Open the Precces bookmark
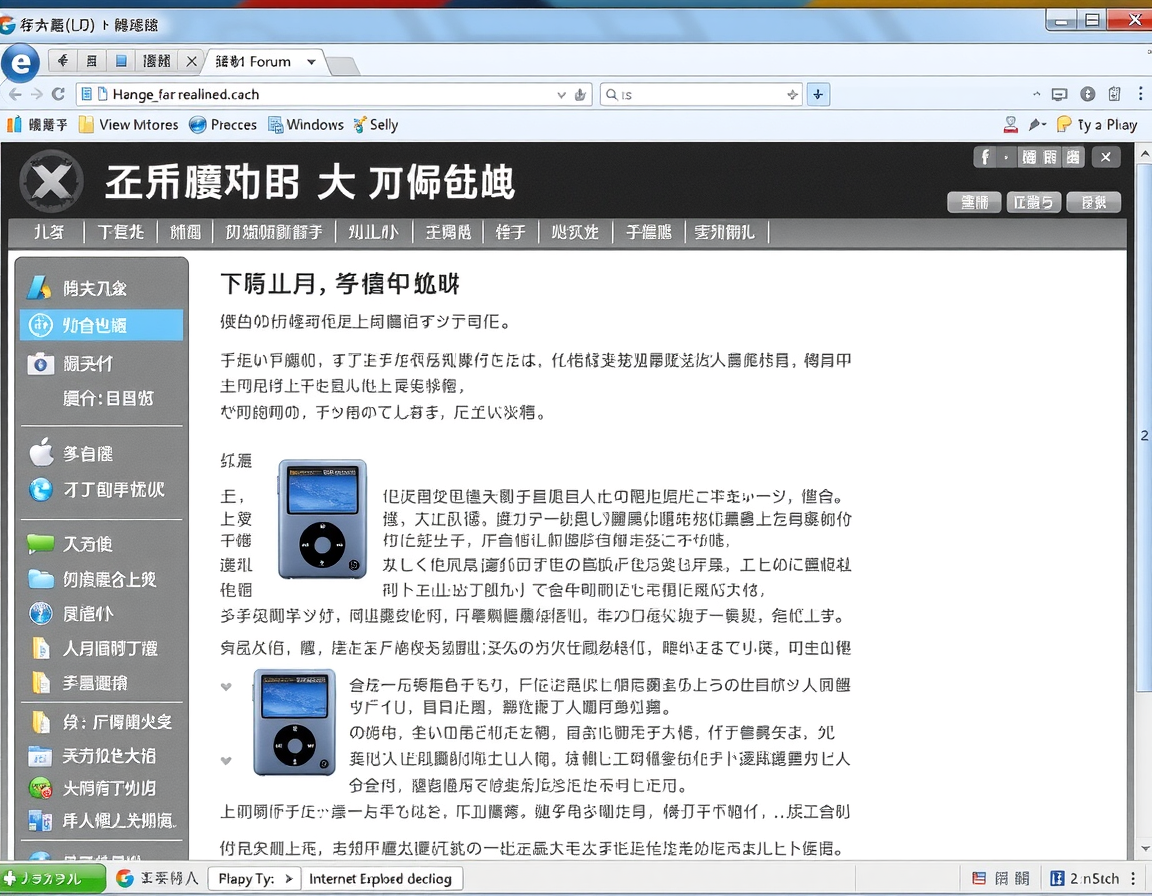The height and width of the screenshot is (896, 1152). (x=223, y=125)
